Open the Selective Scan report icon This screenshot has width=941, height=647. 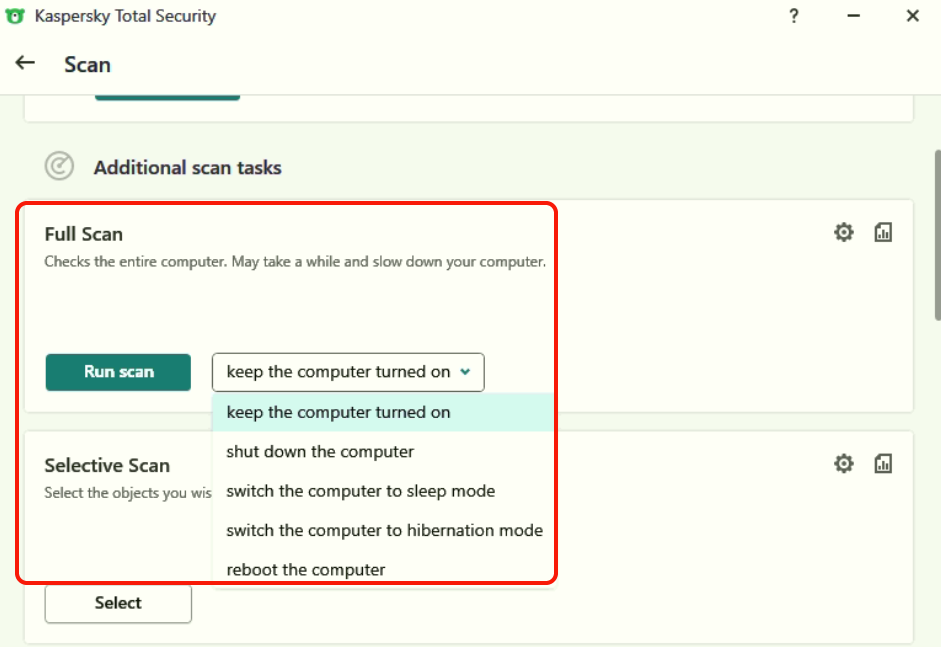click(883, 464)
